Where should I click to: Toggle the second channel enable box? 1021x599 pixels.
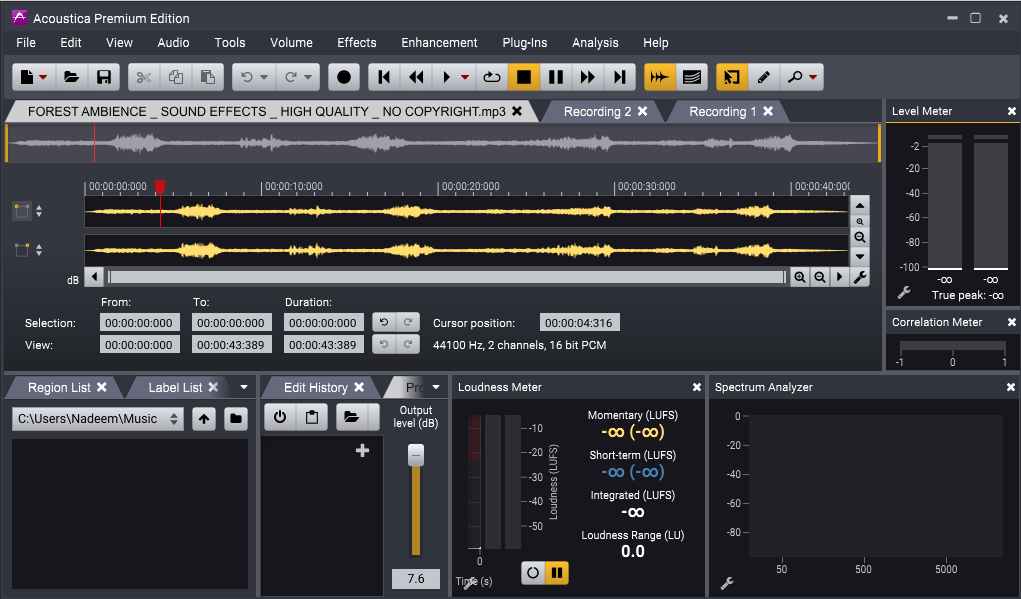coord(21,250)
